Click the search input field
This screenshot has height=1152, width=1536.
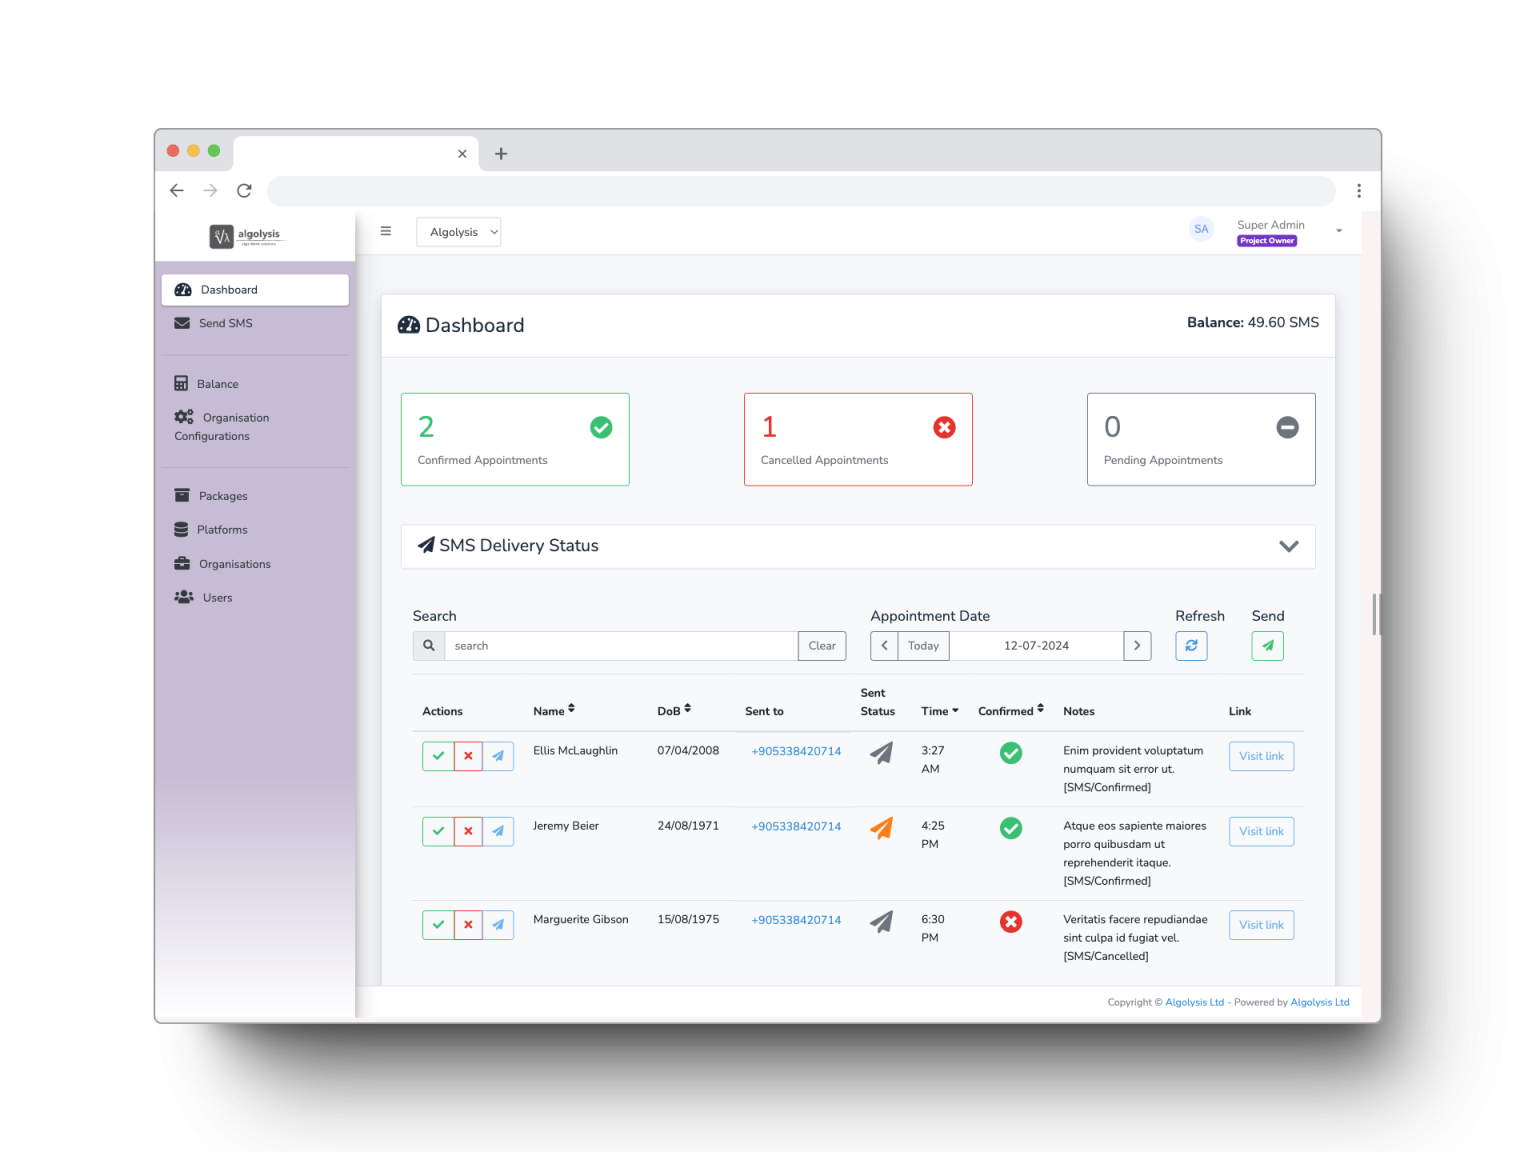tap(621, 646)
